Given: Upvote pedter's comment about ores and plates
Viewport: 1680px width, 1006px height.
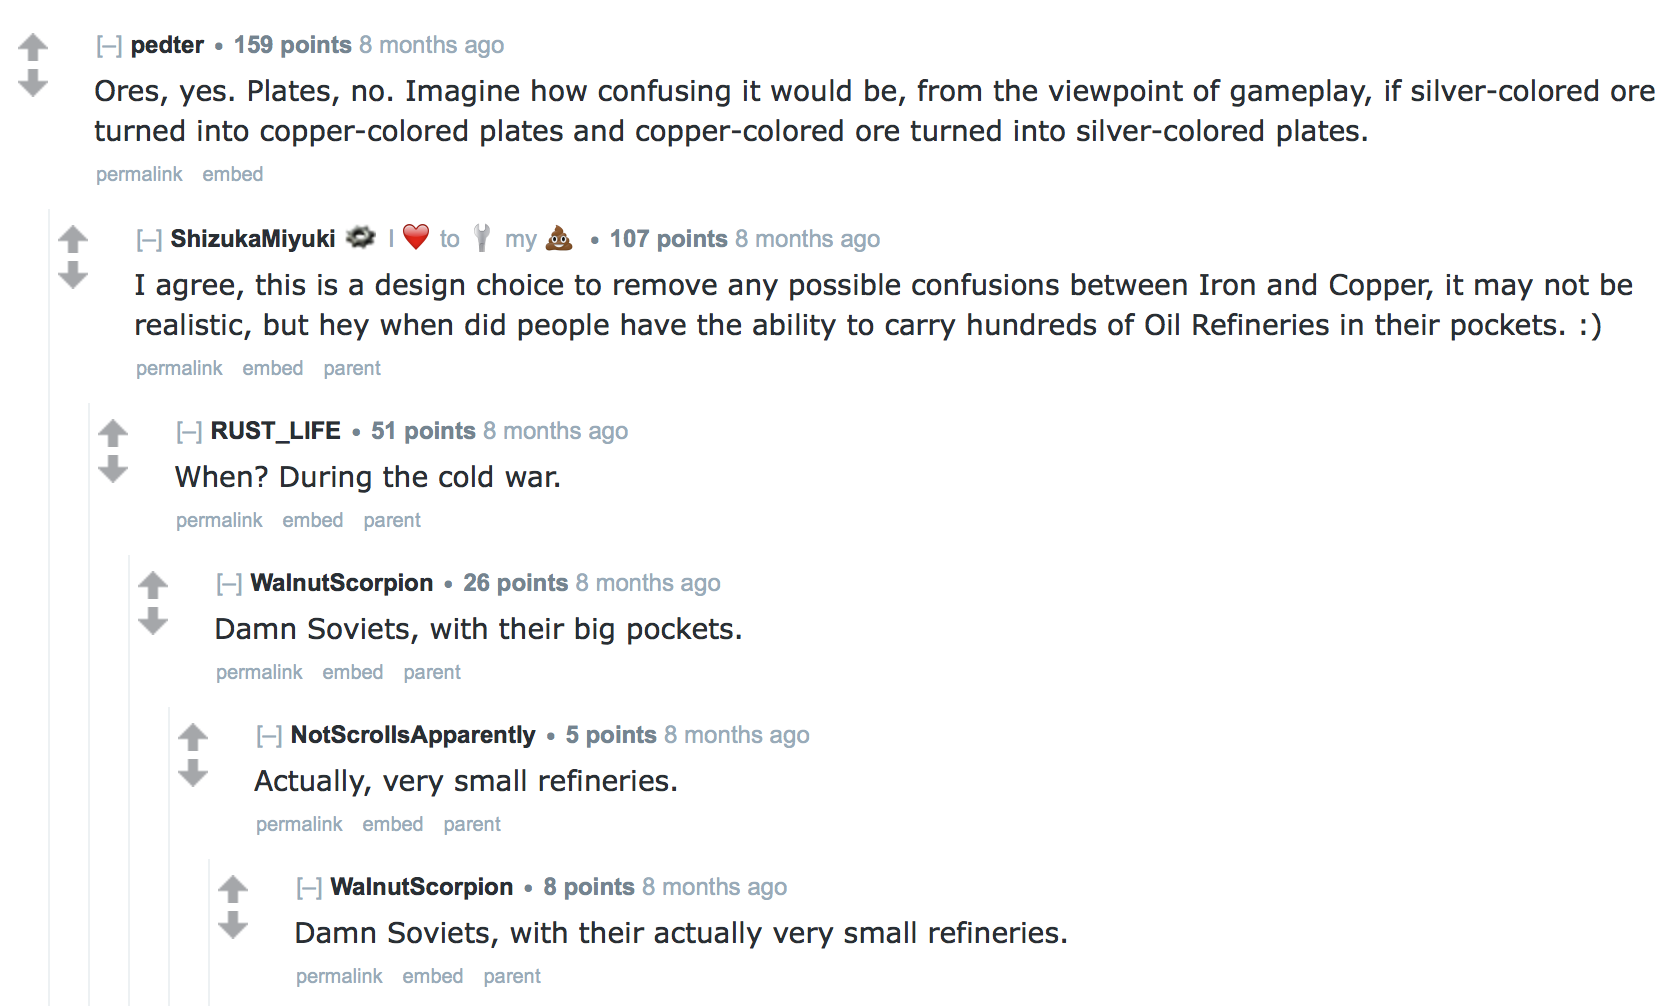Looking at the screenshot, I should point(33,47).
